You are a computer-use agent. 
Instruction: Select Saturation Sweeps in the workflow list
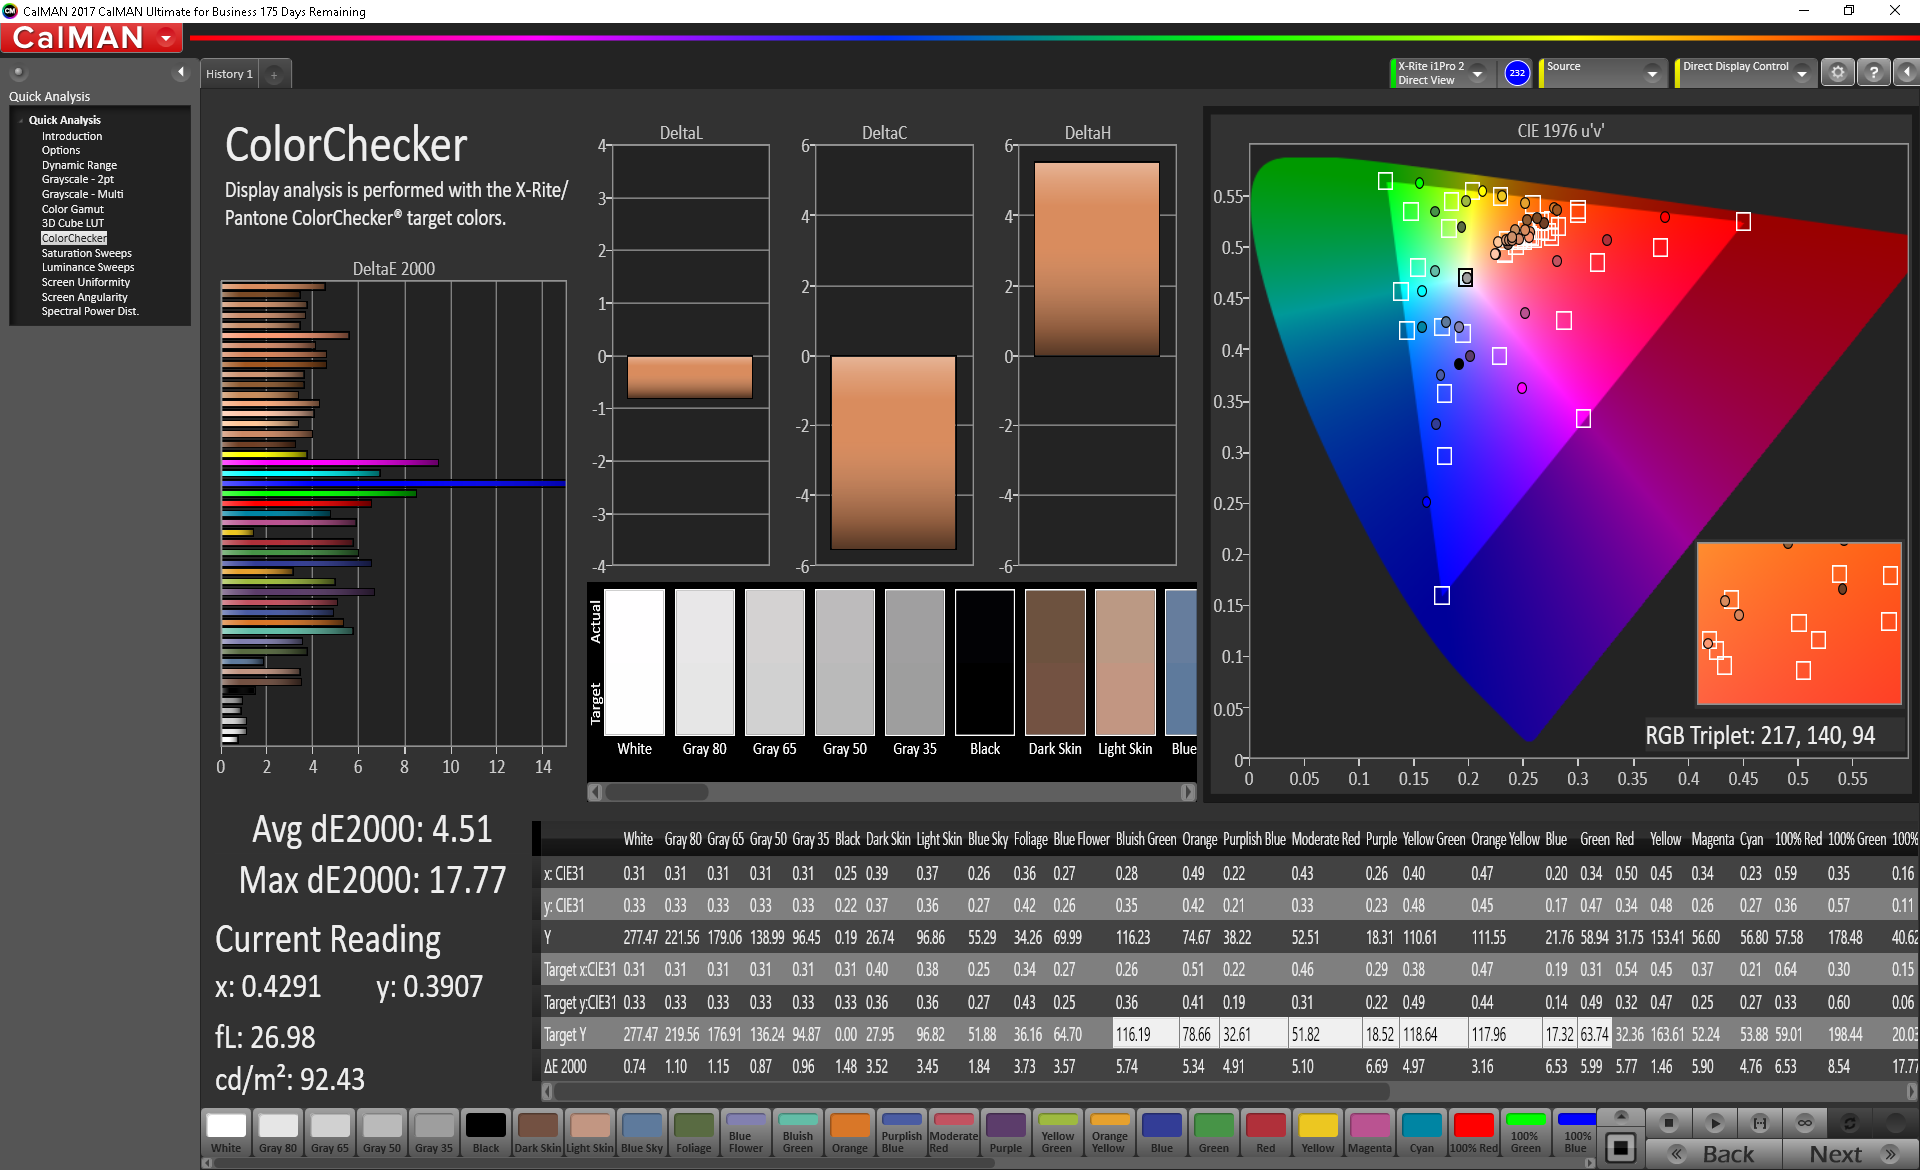pos(86,253)
